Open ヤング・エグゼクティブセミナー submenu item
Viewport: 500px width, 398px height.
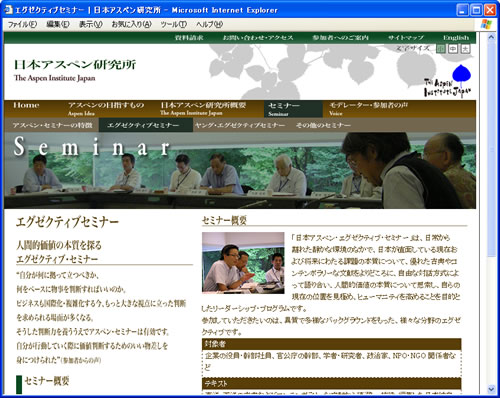[x=240, y=125]
